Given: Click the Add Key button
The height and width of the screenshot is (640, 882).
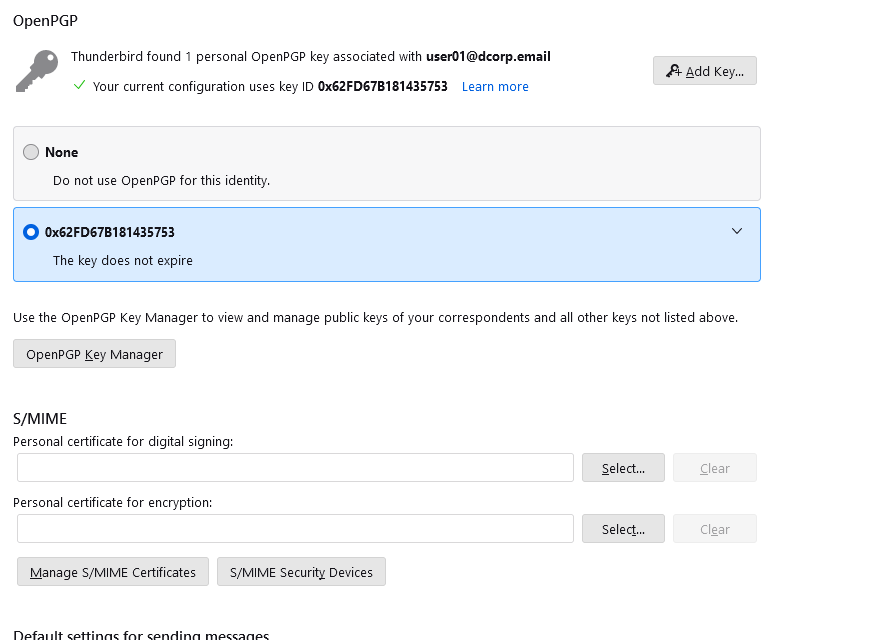Looking at the screenshot, I should [x=704, y=70].
